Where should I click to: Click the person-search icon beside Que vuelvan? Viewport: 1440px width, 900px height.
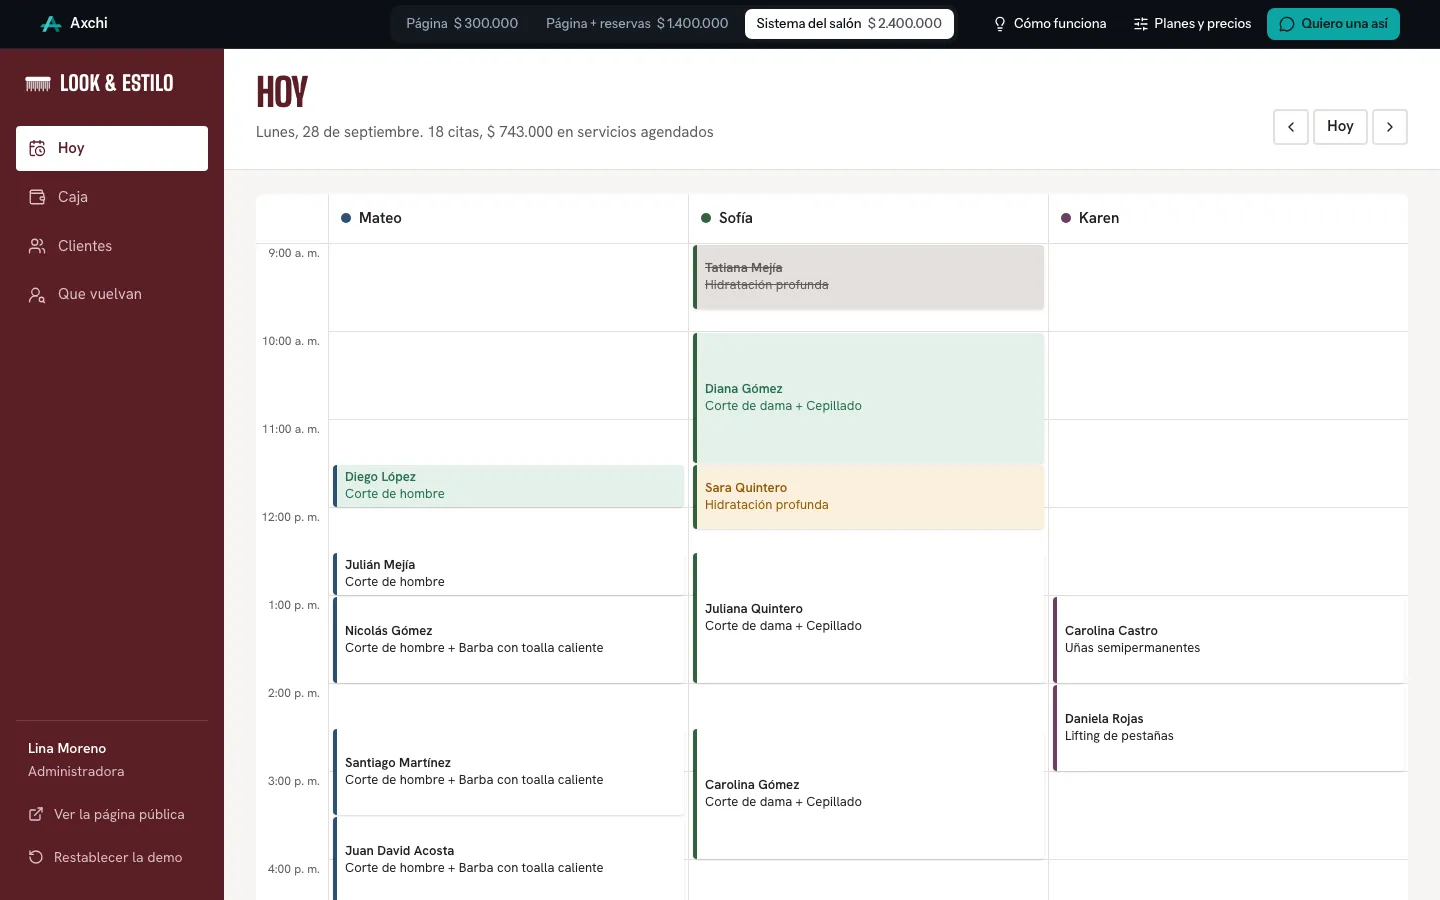pyautogui.click(x=37, y=295)
